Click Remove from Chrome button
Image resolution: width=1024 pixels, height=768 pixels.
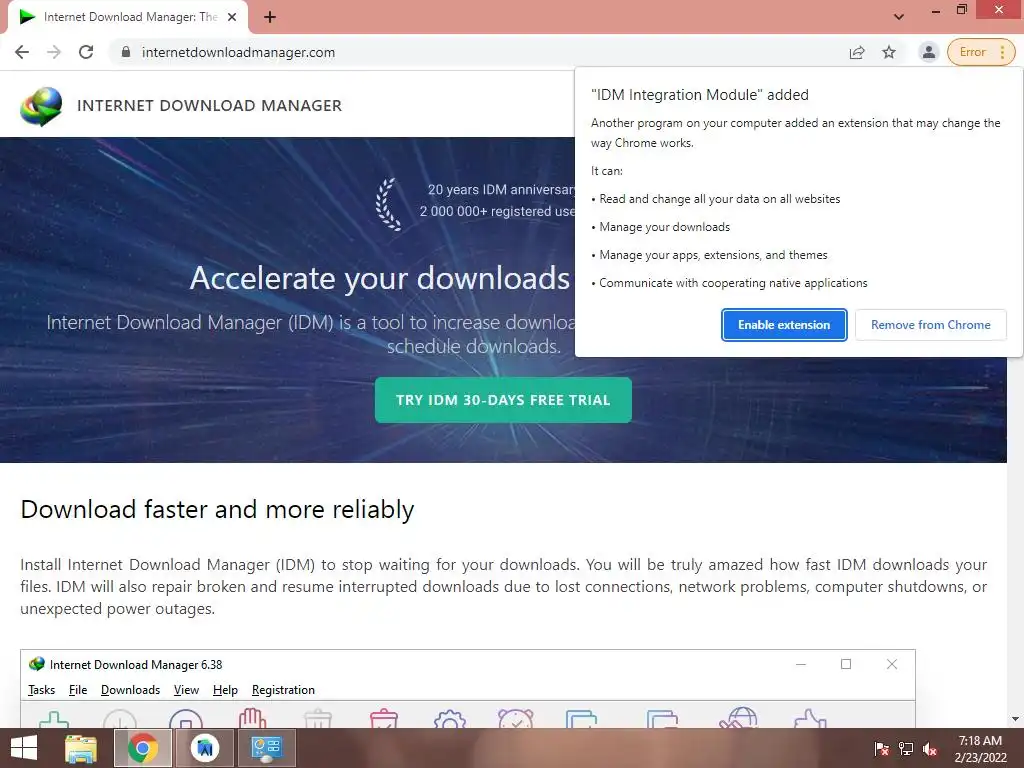click(931, 325)
